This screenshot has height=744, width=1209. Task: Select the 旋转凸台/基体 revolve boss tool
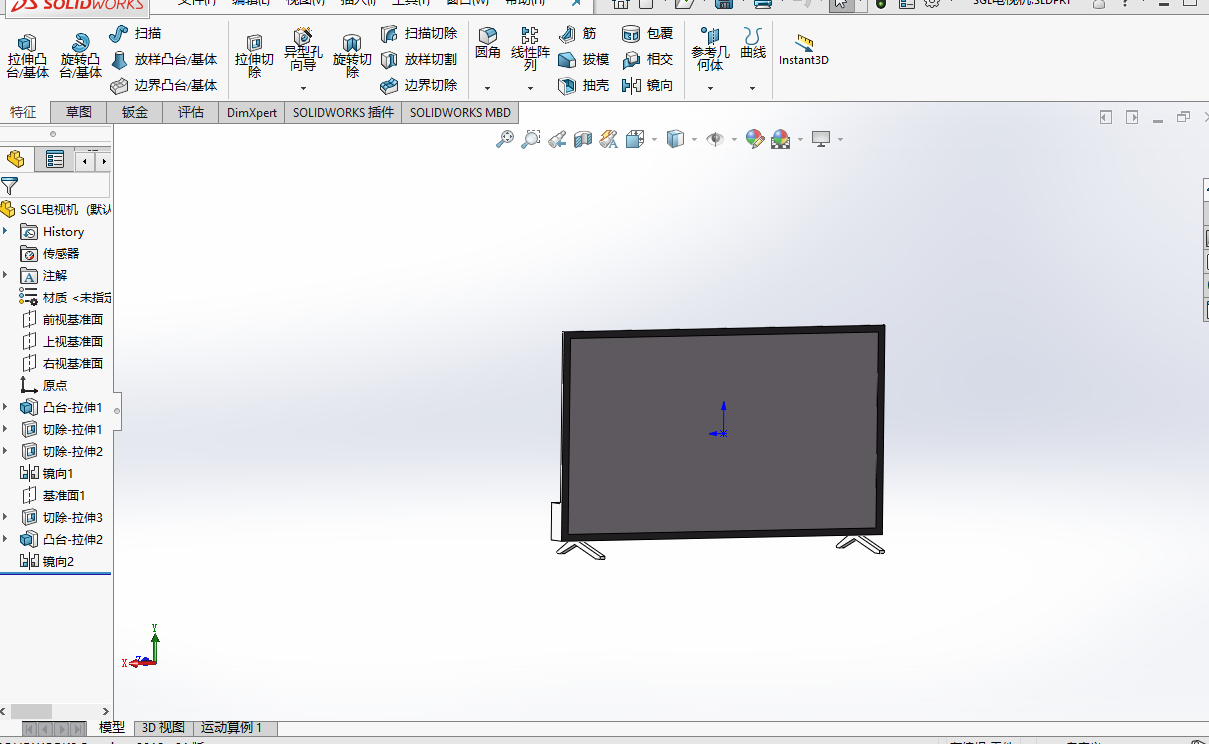[x=80, y=56]
